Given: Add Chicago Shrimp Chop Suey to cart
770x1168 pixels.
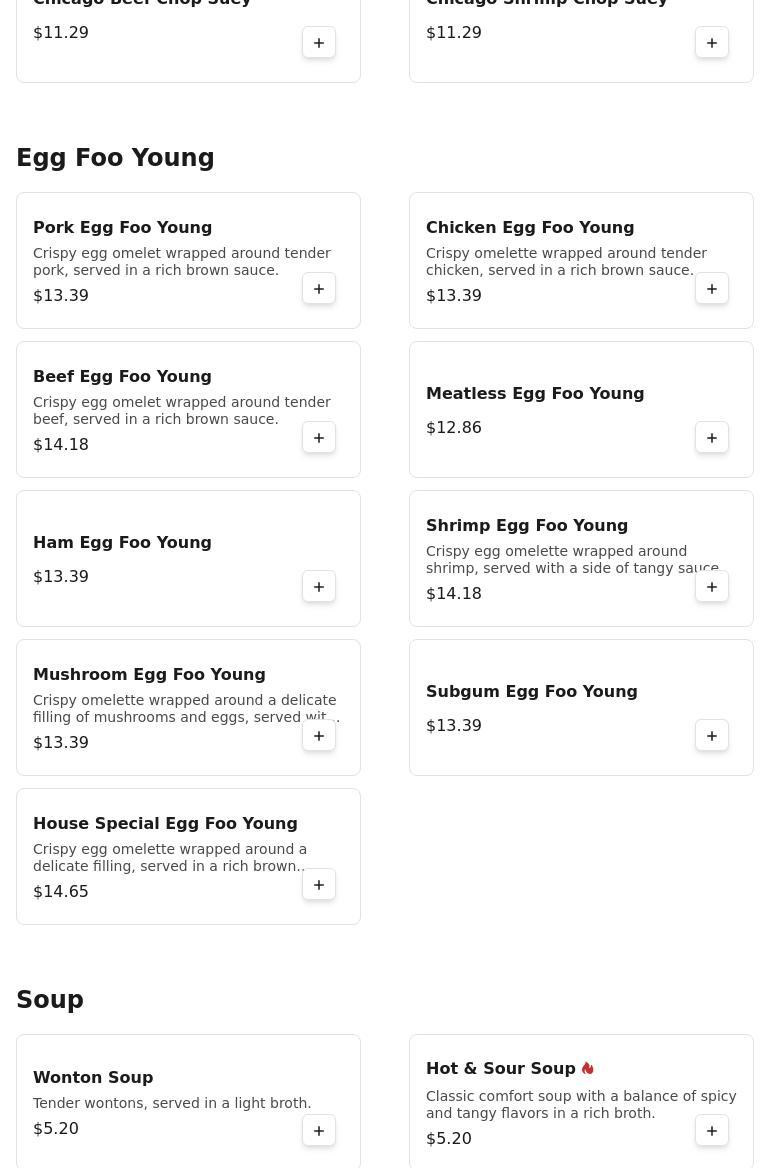Looking at the screenshot, I should pyautogui.click(x=712, y=43).
